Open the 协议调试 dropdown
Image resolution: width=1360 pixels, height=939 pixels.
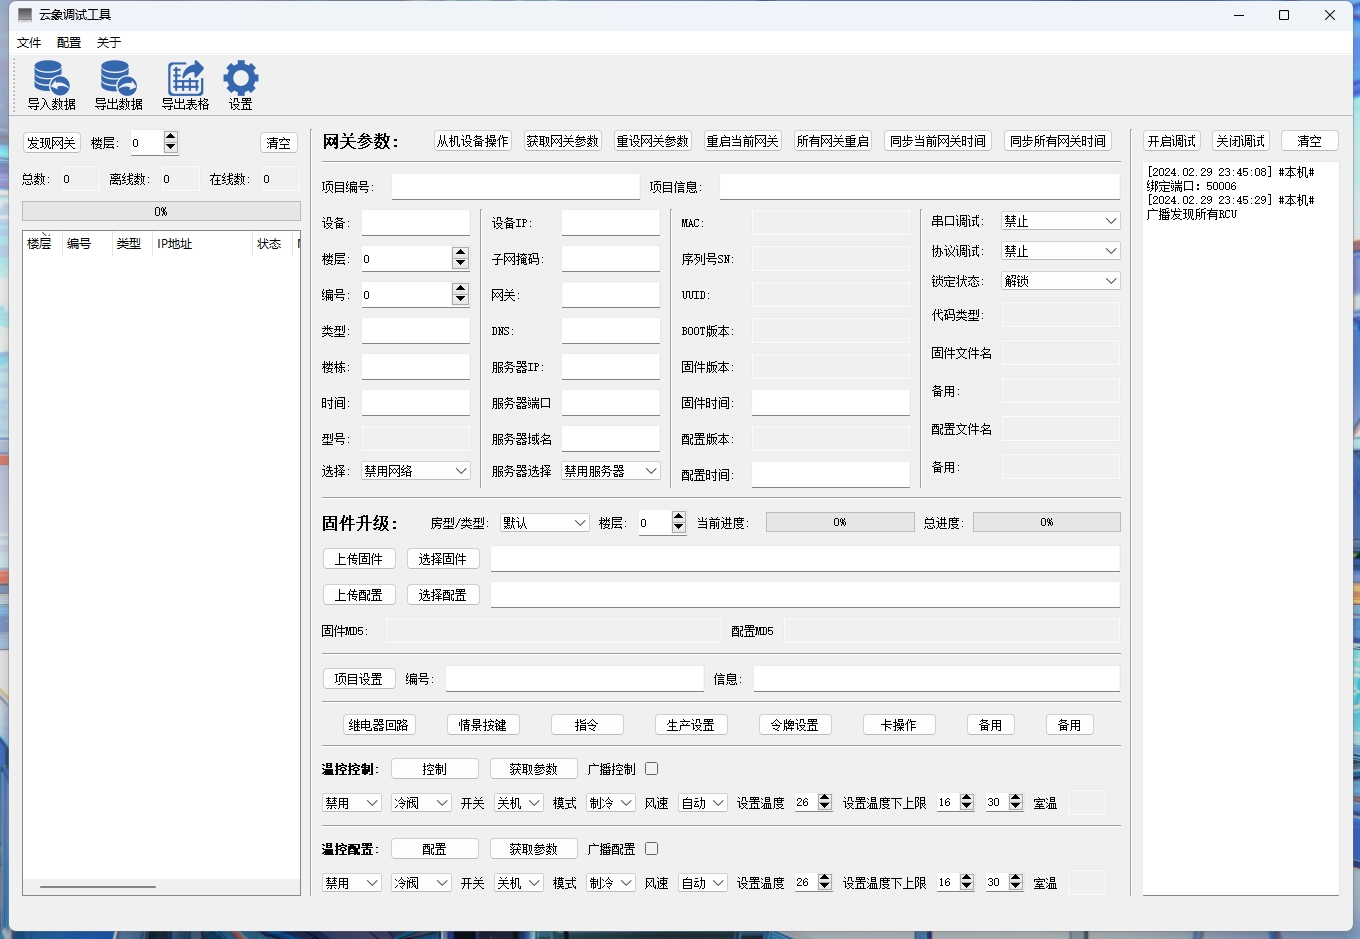click(1060, 251)
